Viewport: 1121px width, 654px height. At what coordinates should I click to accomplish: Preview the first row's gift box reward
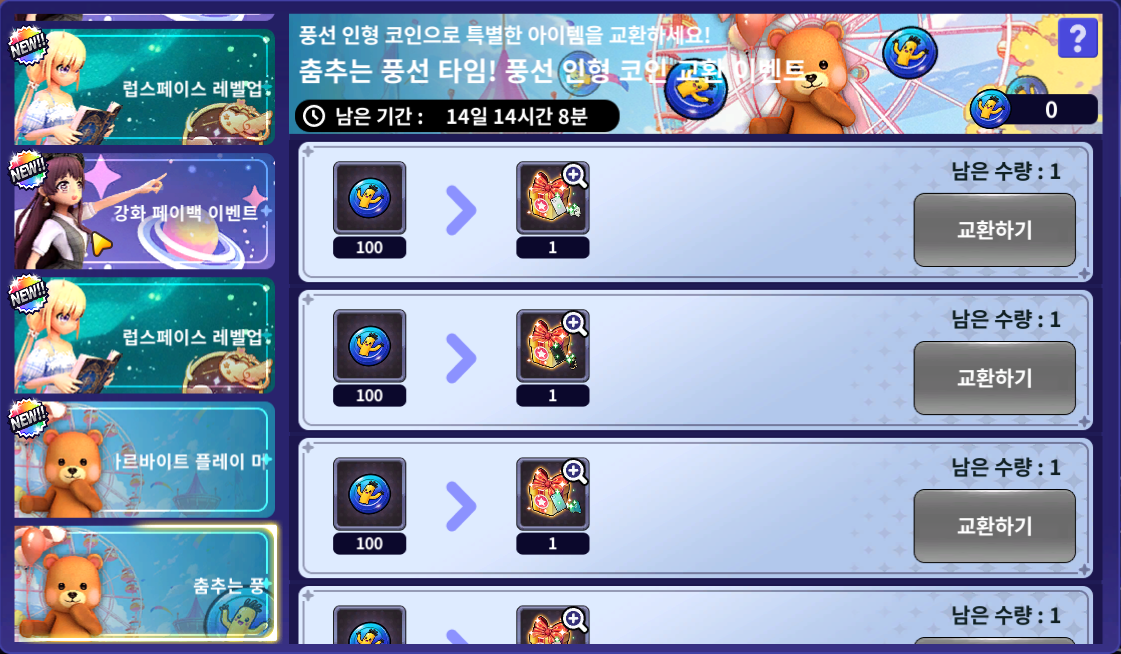tap(553, 198)
